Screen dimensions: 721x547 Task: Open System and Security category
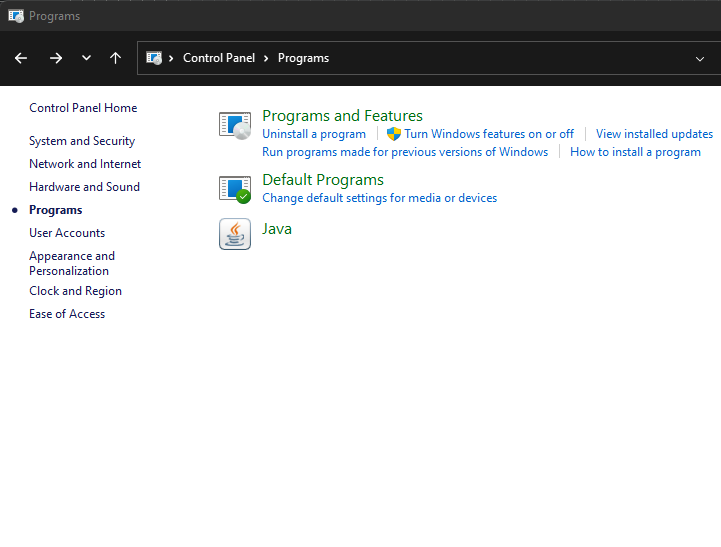82,141
